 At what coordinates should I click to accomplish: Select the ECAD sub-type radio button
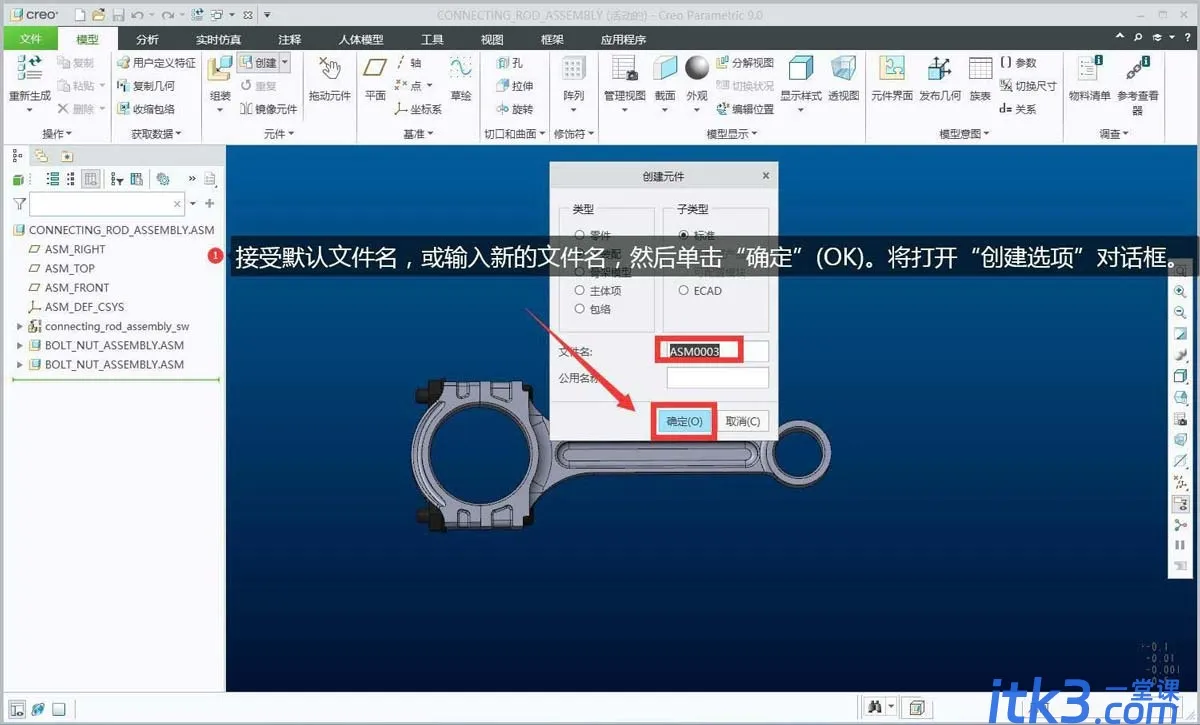684,290
